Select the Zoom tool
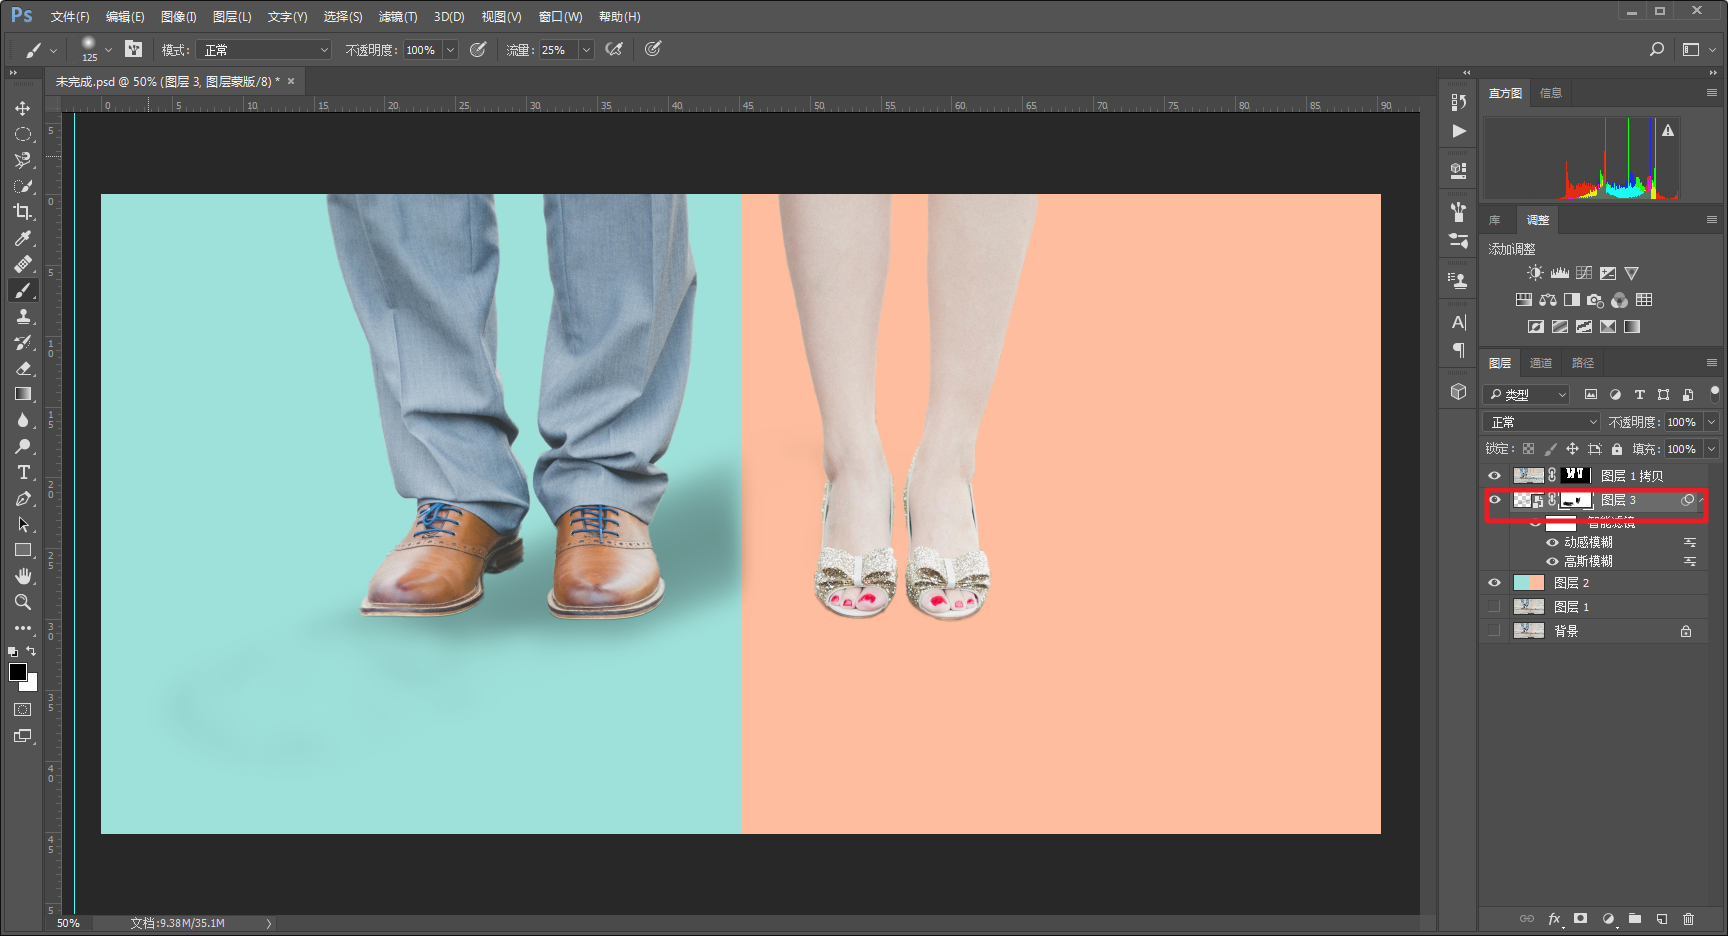 coord(22,602)
